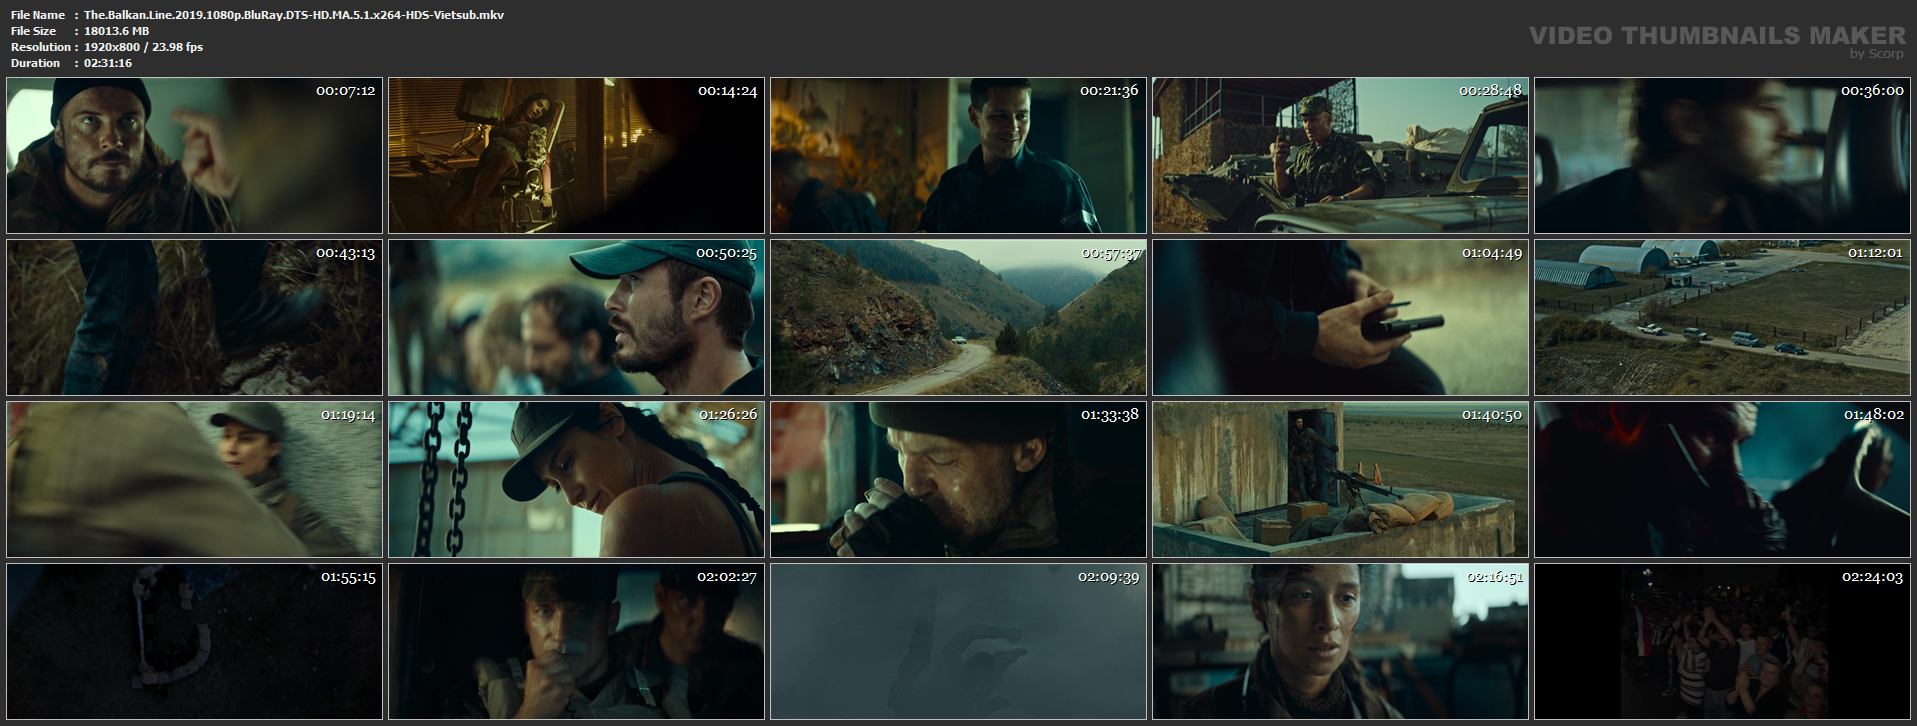Select the frame at 00:21:36

point(958,156)
